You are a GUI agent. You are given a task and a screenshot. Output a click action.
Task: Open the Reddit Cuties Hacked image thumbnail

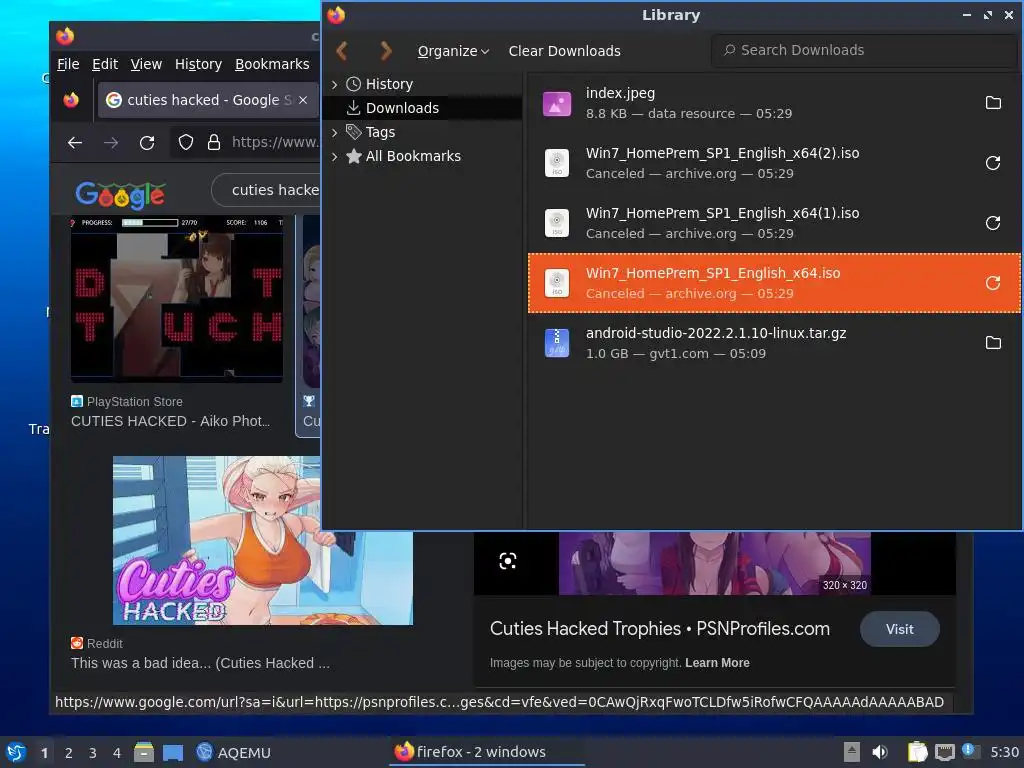[263, 540]
